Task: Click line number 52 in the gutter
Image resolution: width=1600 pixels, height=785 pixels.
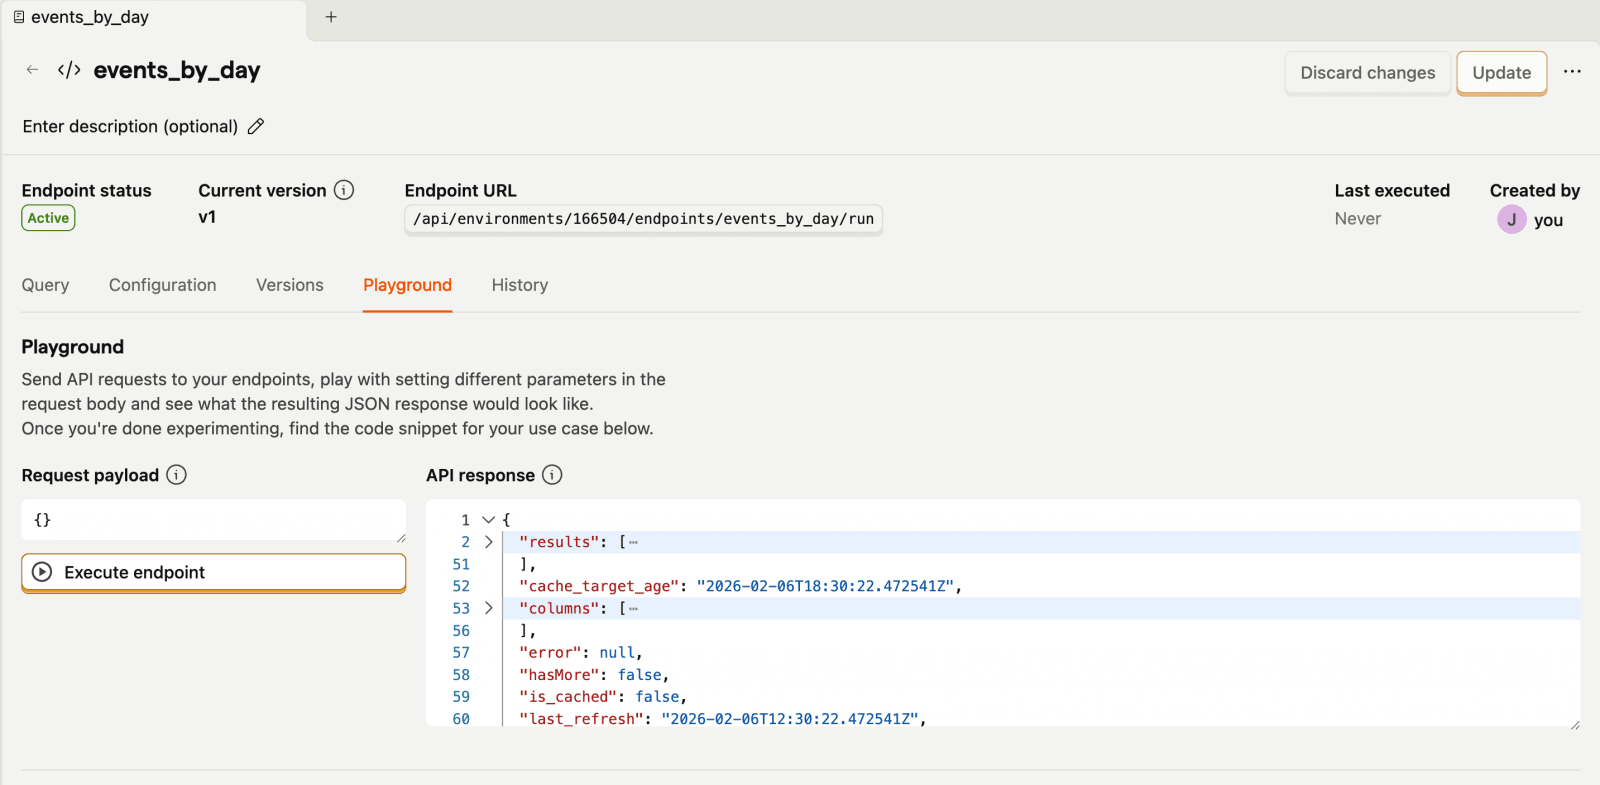Action: [x=461, y=586]
